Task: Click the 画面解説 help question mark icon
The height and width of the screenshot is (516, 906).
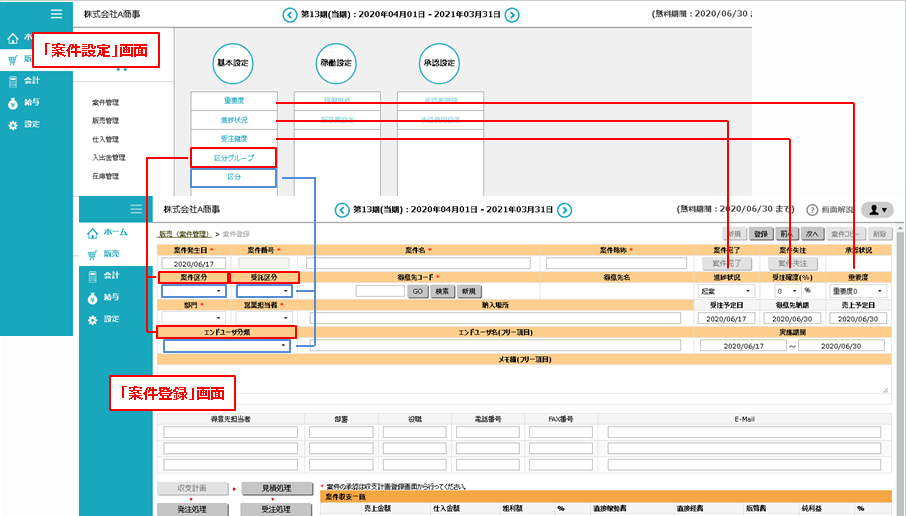Action: pos(811,210)
